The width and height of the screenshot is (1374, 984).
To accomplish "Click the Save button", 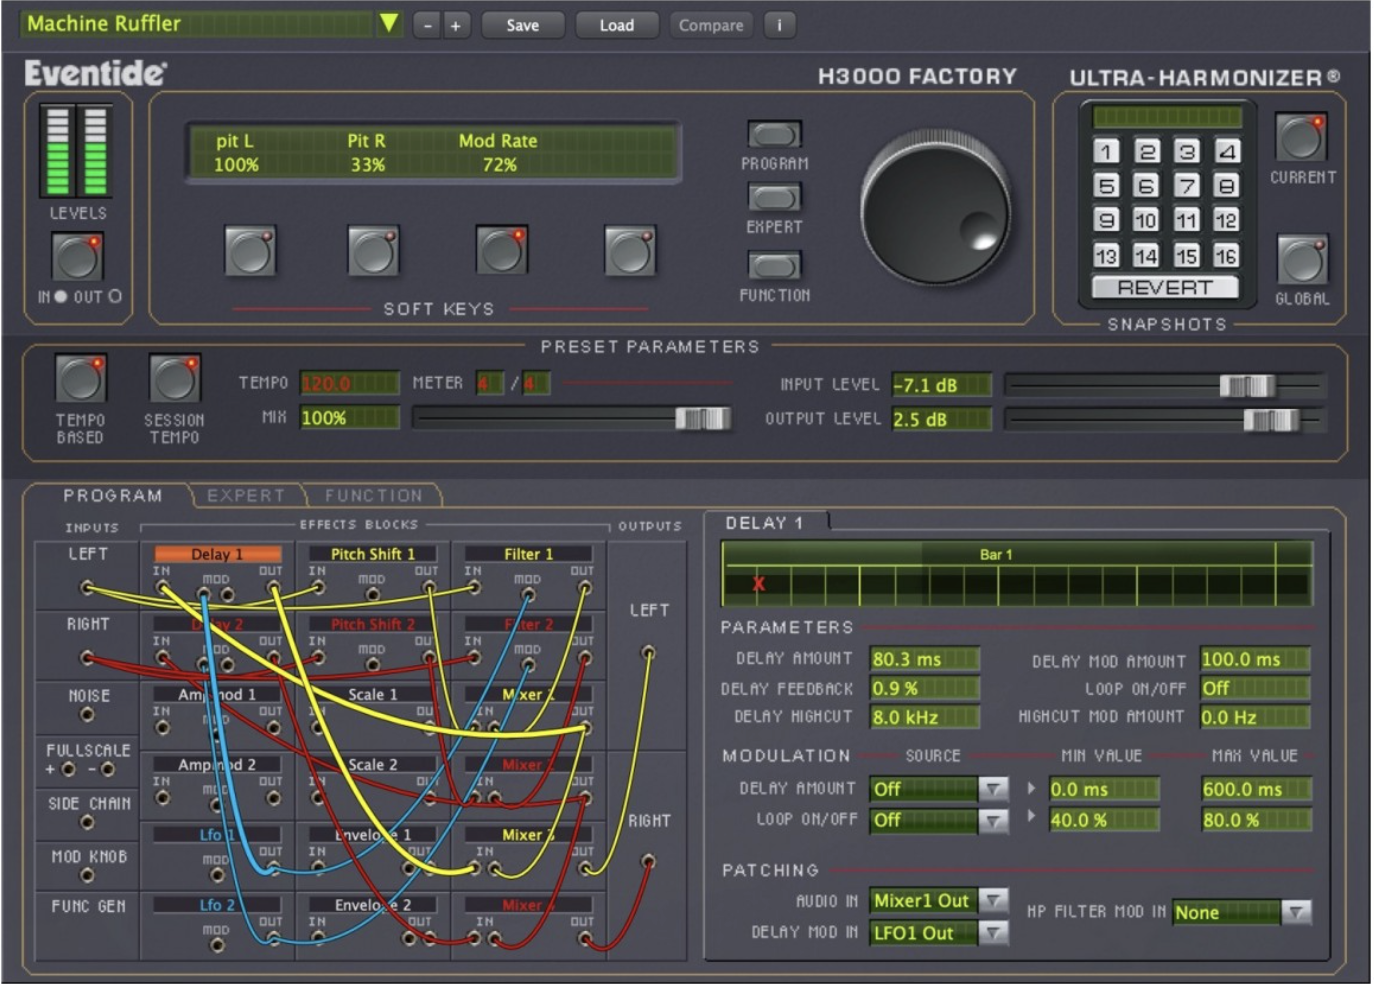I will [x=522, y=25].
